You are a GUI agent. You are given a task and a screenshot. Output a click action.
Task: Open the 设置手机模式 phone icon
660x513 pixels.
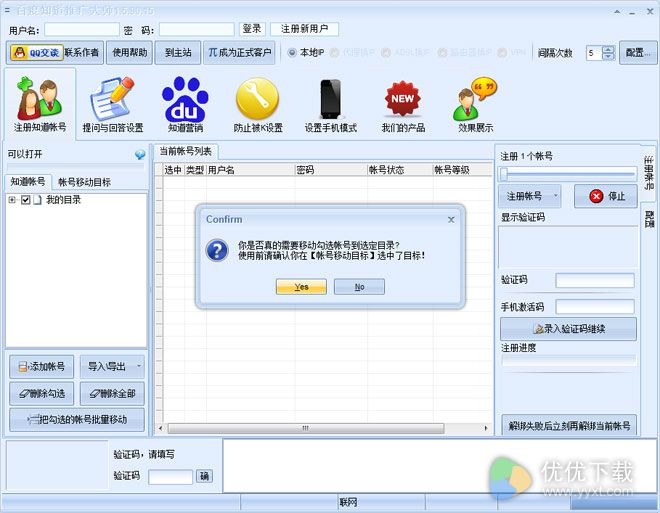(330, 104)
